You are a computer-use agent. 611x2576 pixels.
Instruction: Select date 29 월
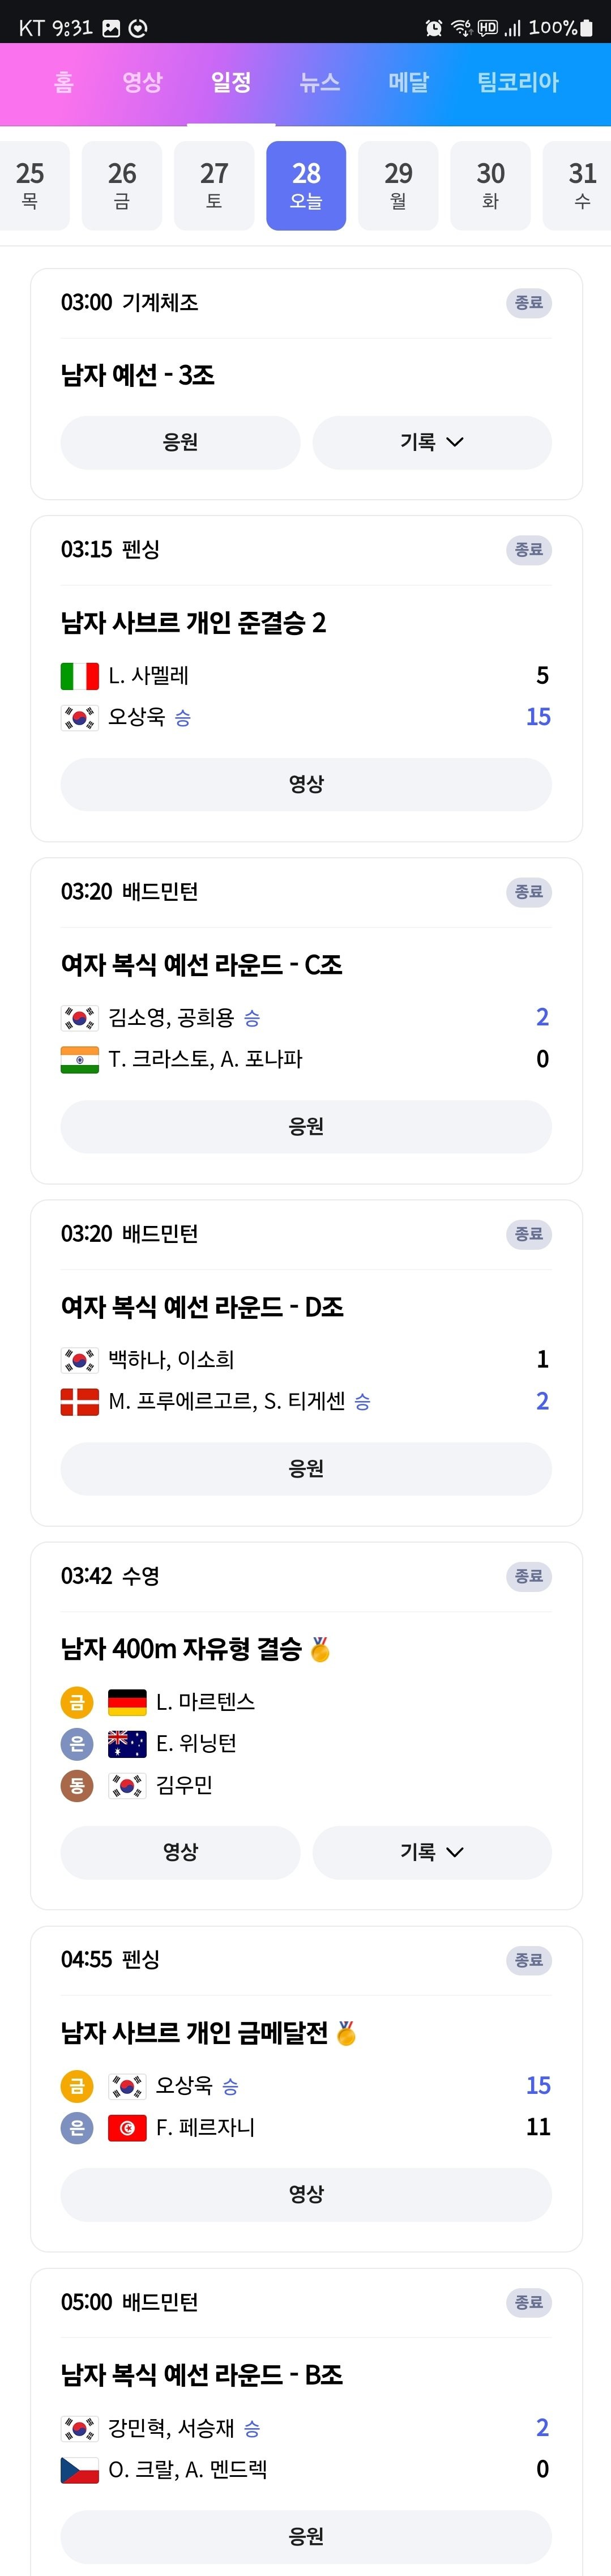(x=398, y=186)
